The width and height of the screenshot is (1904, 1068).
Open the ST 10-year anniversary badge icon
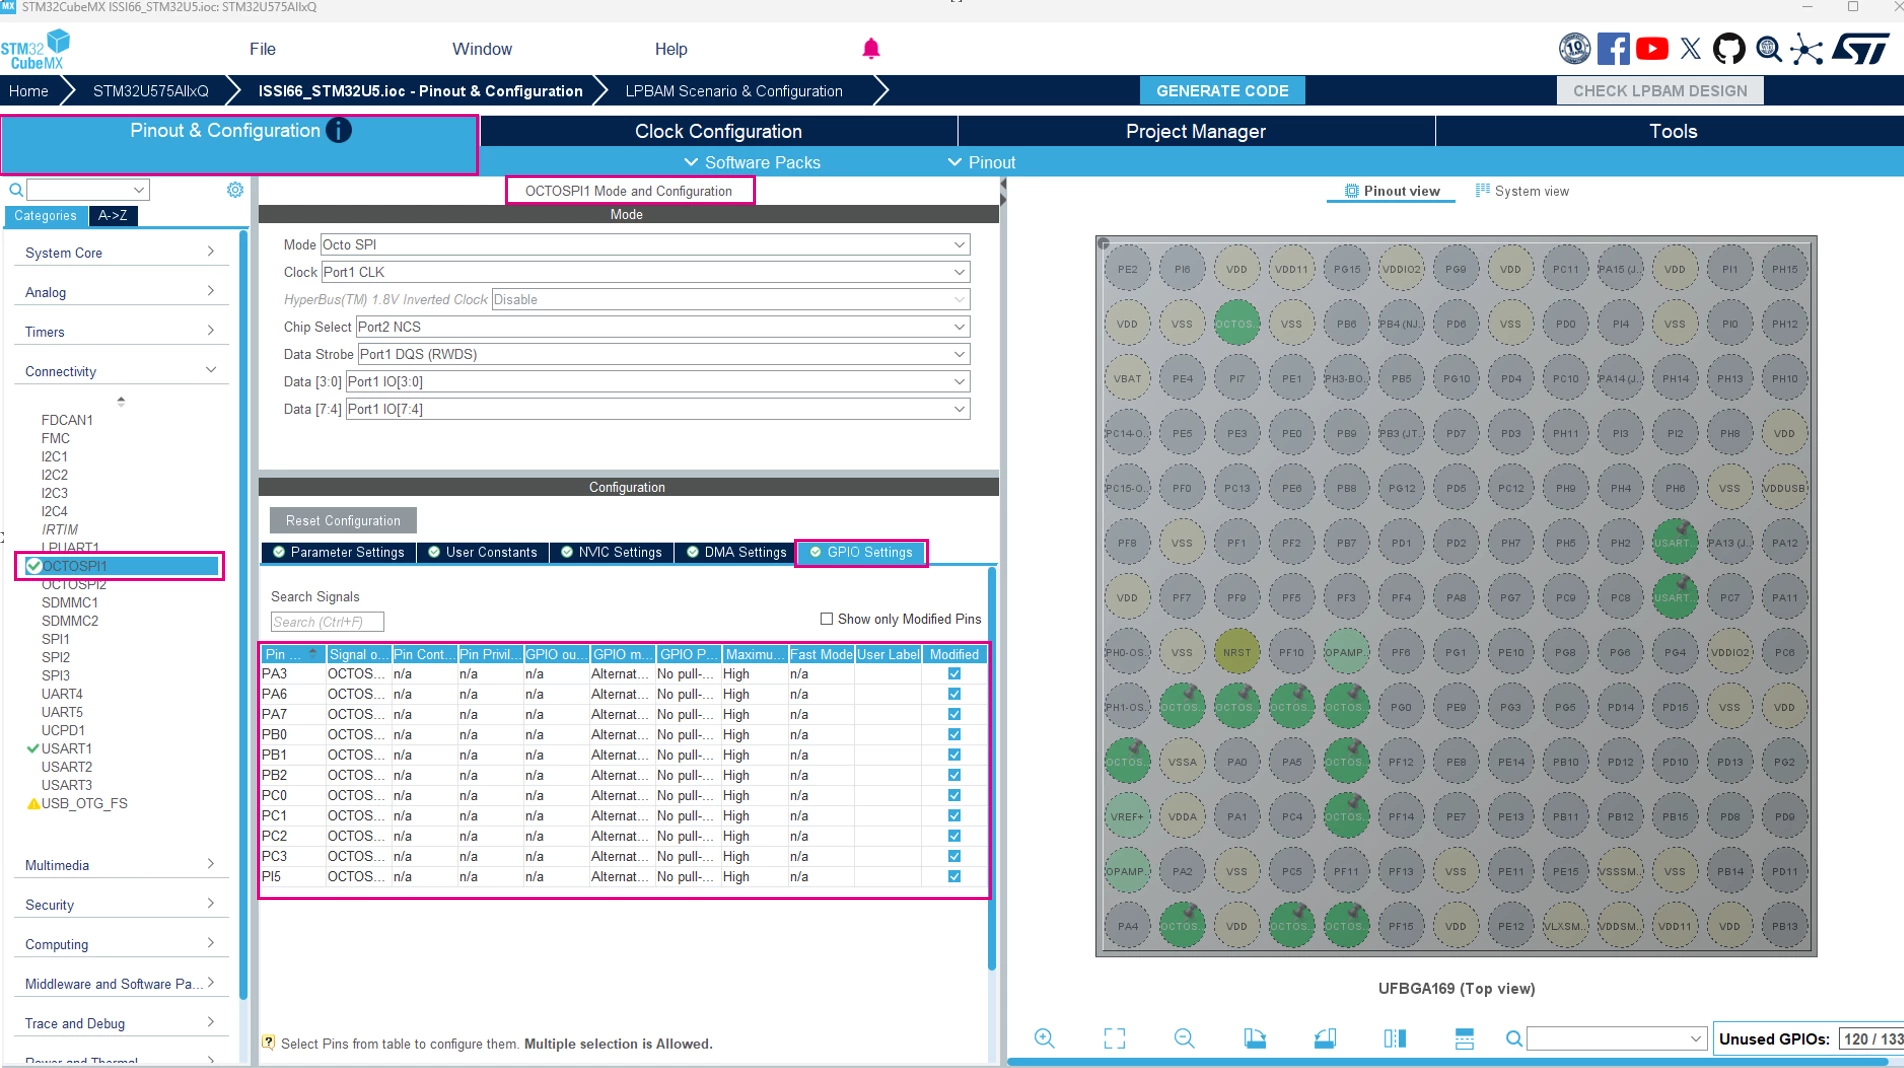[x=1574, y=48]
